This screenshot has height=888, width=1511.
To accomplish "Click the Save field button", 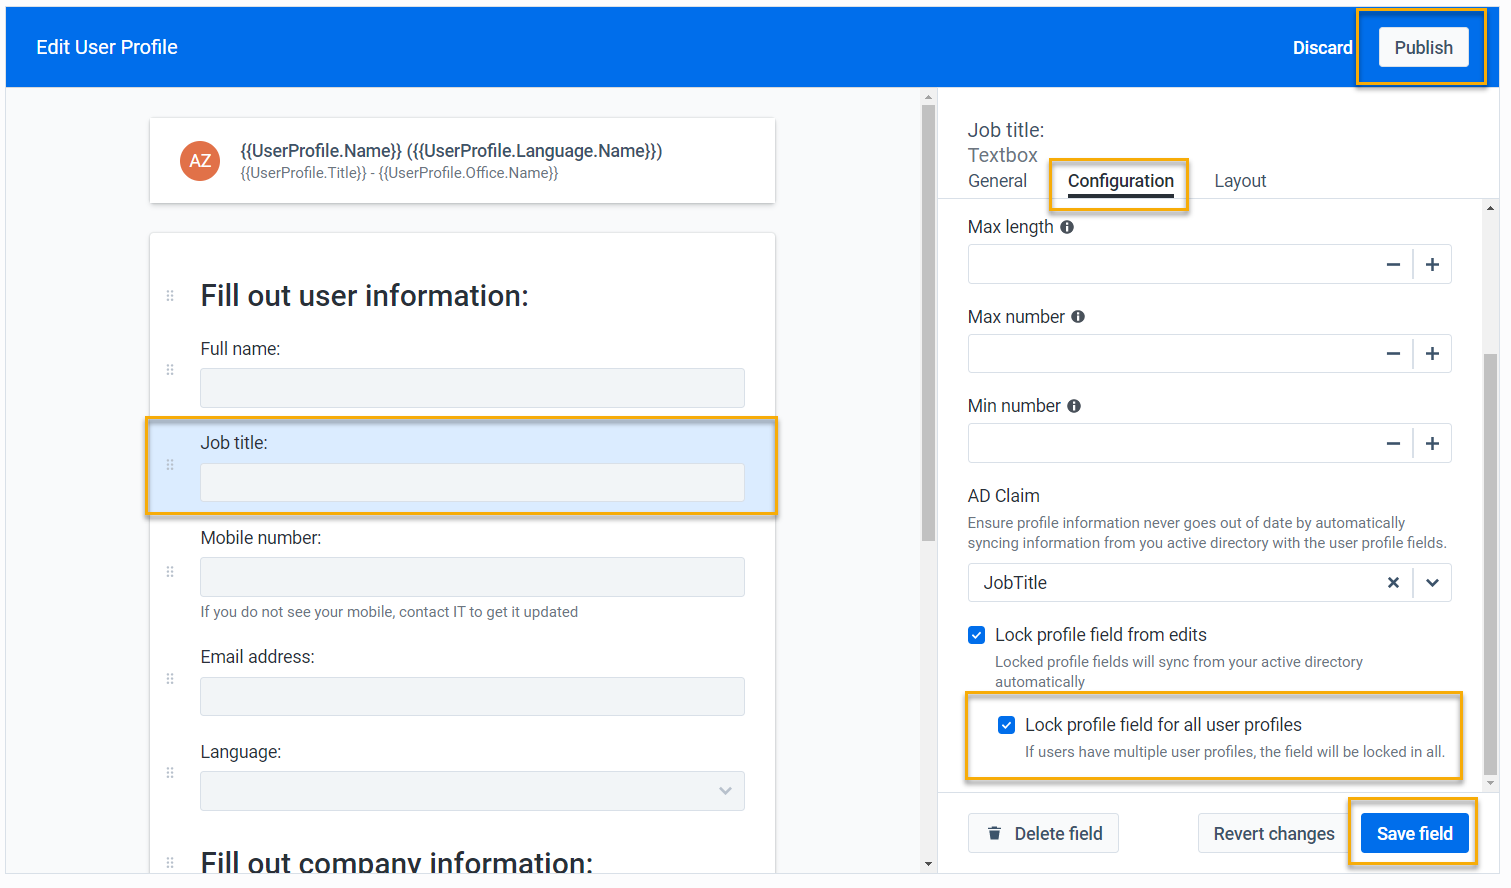I will point(1415,834).
